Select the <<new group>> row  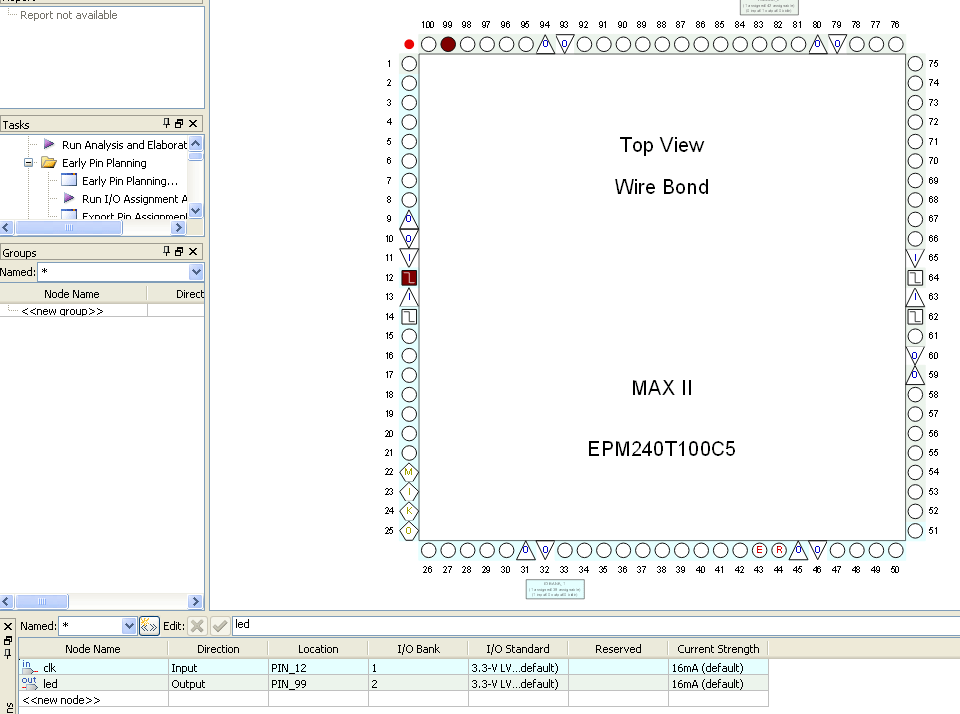[x=62, y=311]
